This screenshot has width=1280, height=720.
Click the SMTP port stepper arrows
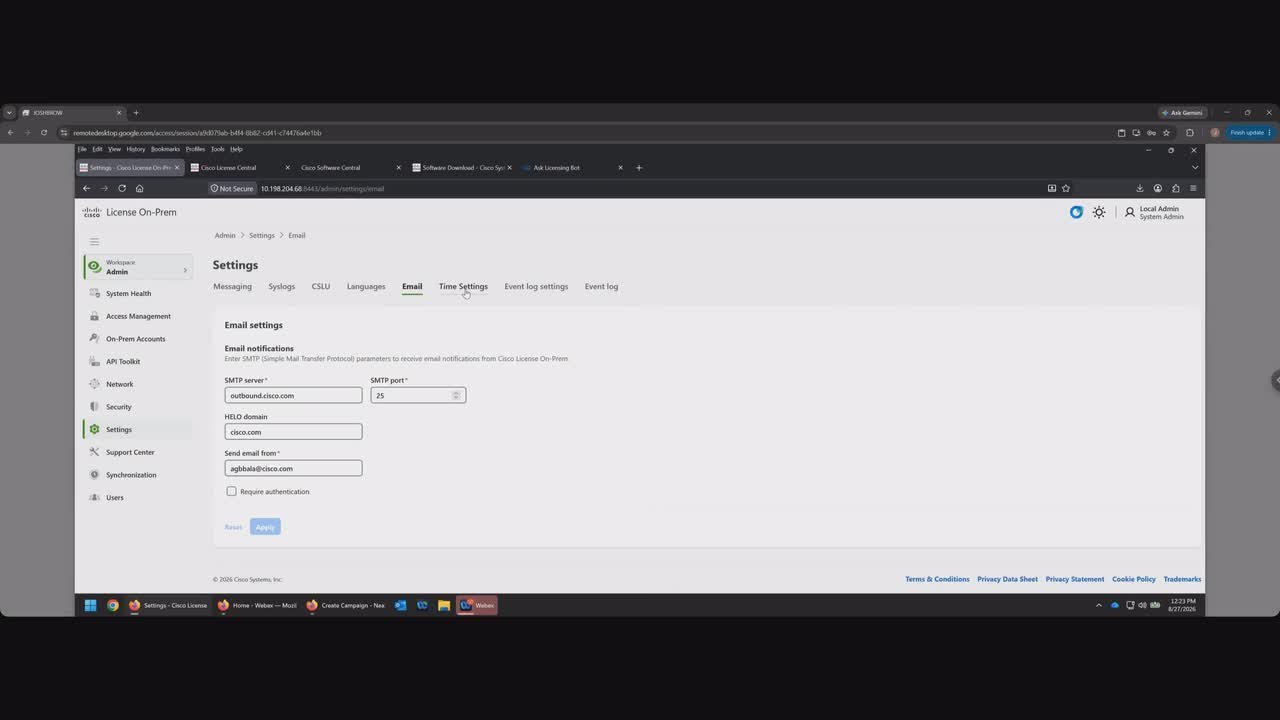[x=456, y=395]
